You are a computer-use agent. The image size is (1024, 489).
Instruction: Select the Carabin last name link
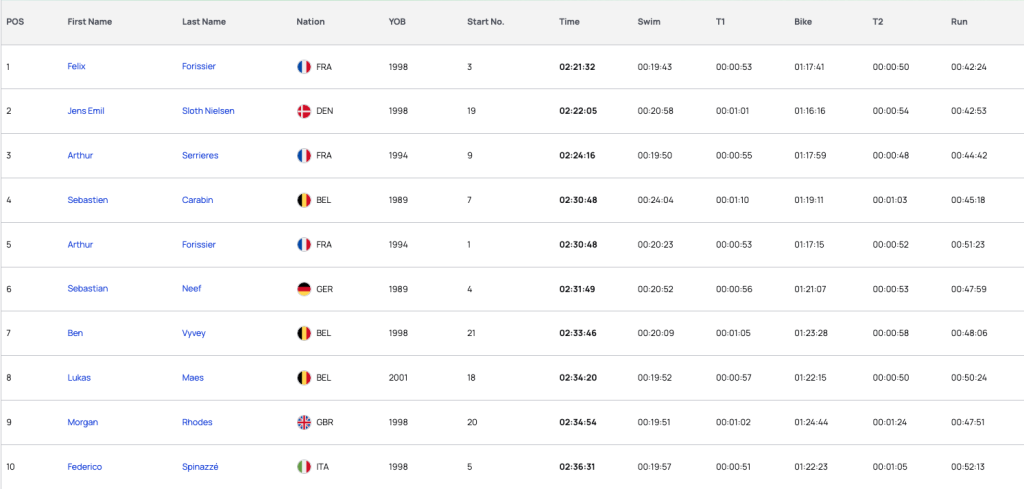point(199,200)
